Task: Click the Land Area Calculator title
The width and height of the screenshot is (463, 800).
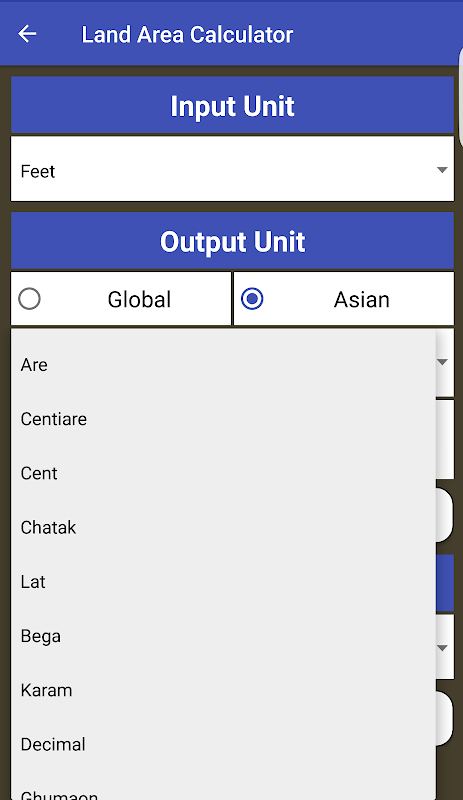Action: pyautogui.click(x=187, y=35)
